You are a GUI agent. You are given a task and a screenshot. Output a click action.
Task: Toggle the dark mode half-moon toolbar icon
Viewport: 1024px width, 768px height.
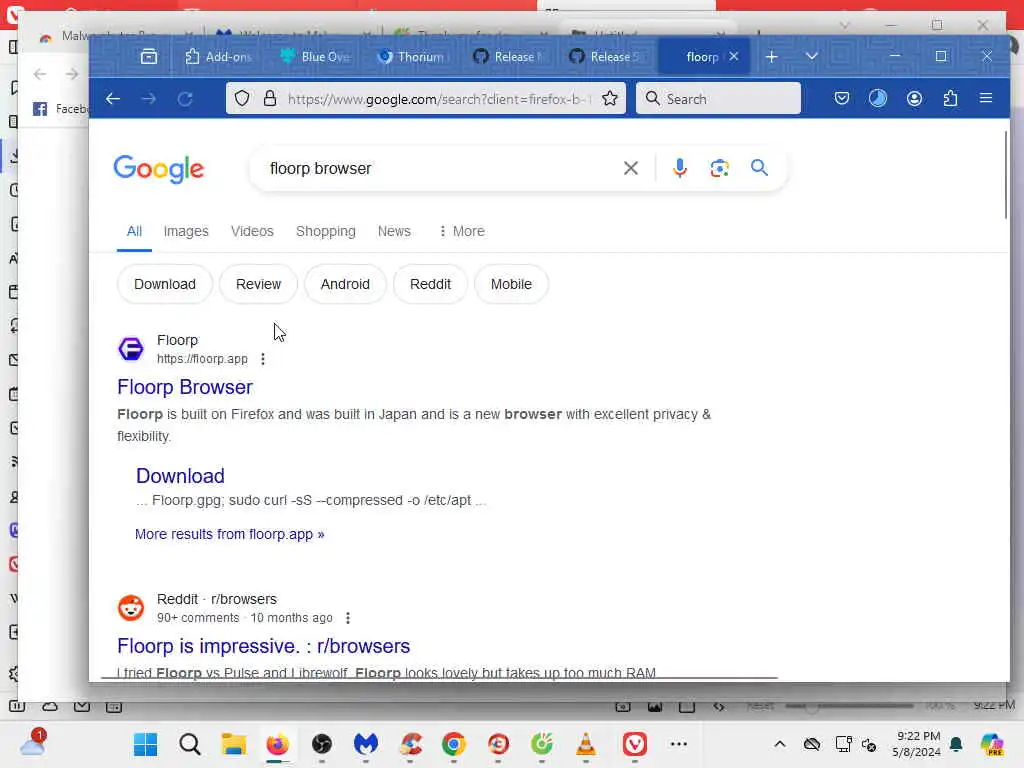coord(878,99)
